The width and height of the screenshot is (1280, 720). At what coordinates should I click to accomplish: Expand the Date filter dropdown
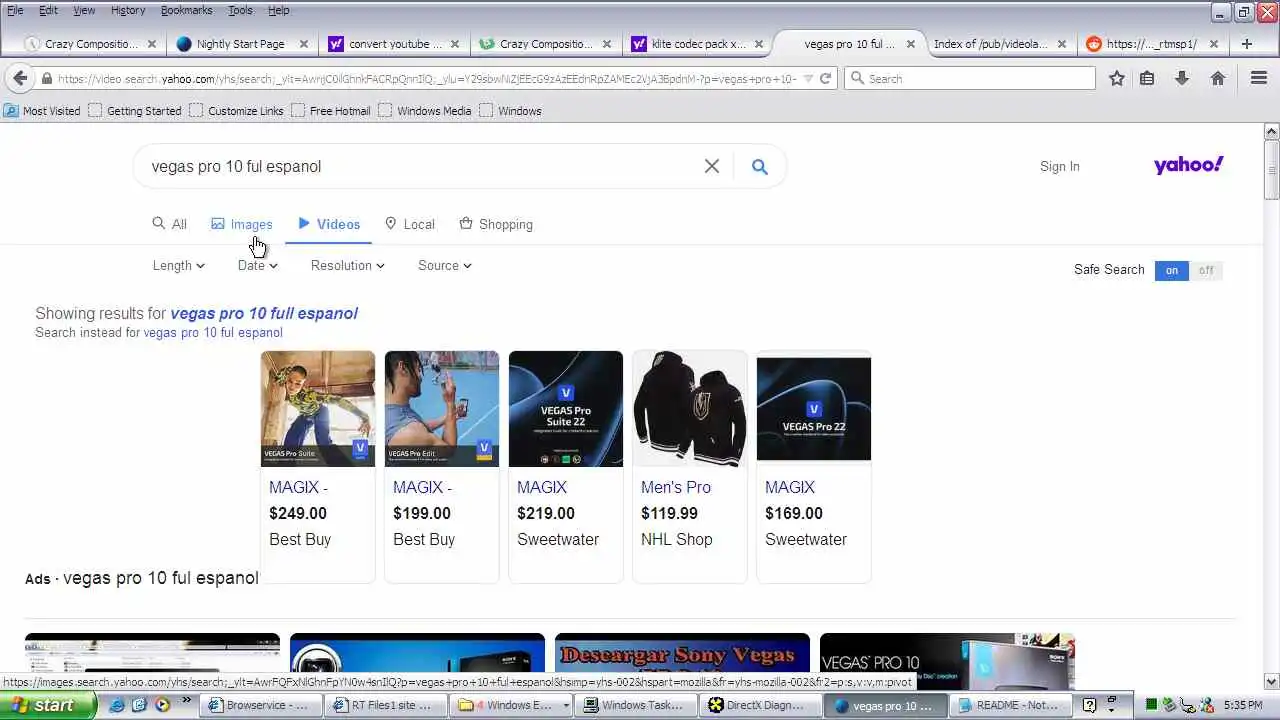[x=257, y=265]
